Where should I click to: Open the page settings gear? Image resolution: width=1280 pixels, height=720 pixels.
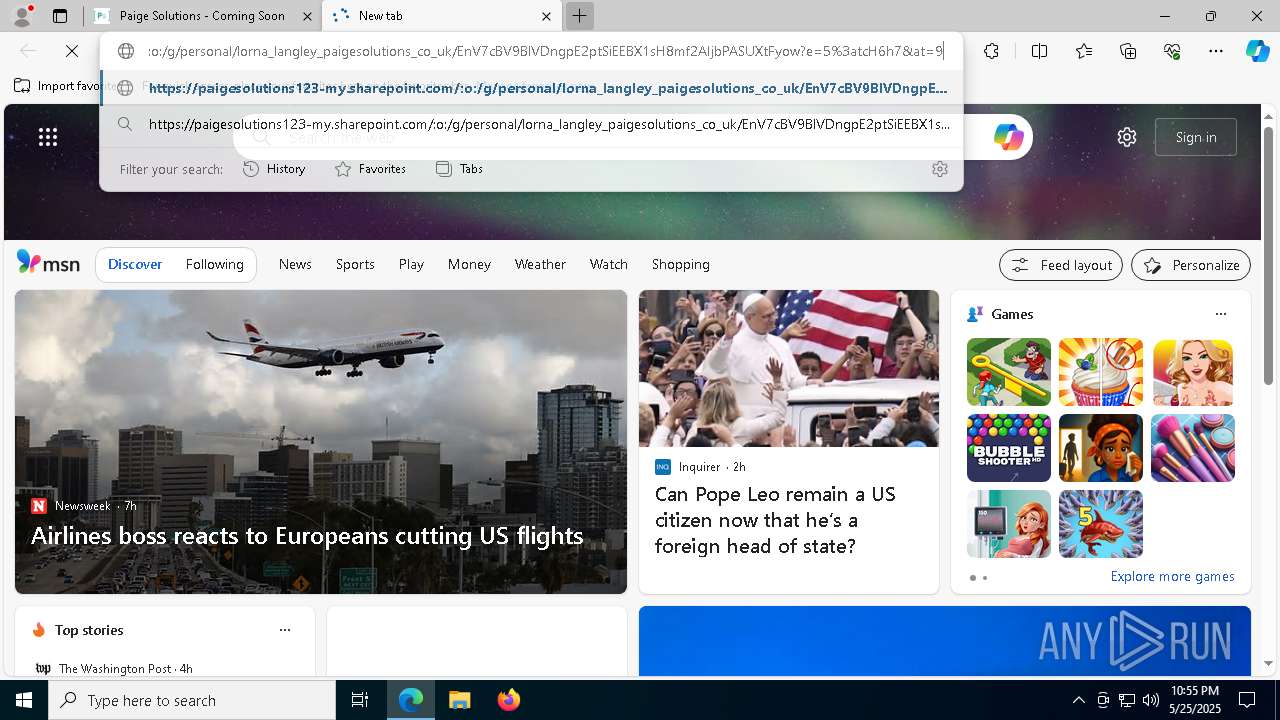pos(1127,137)
